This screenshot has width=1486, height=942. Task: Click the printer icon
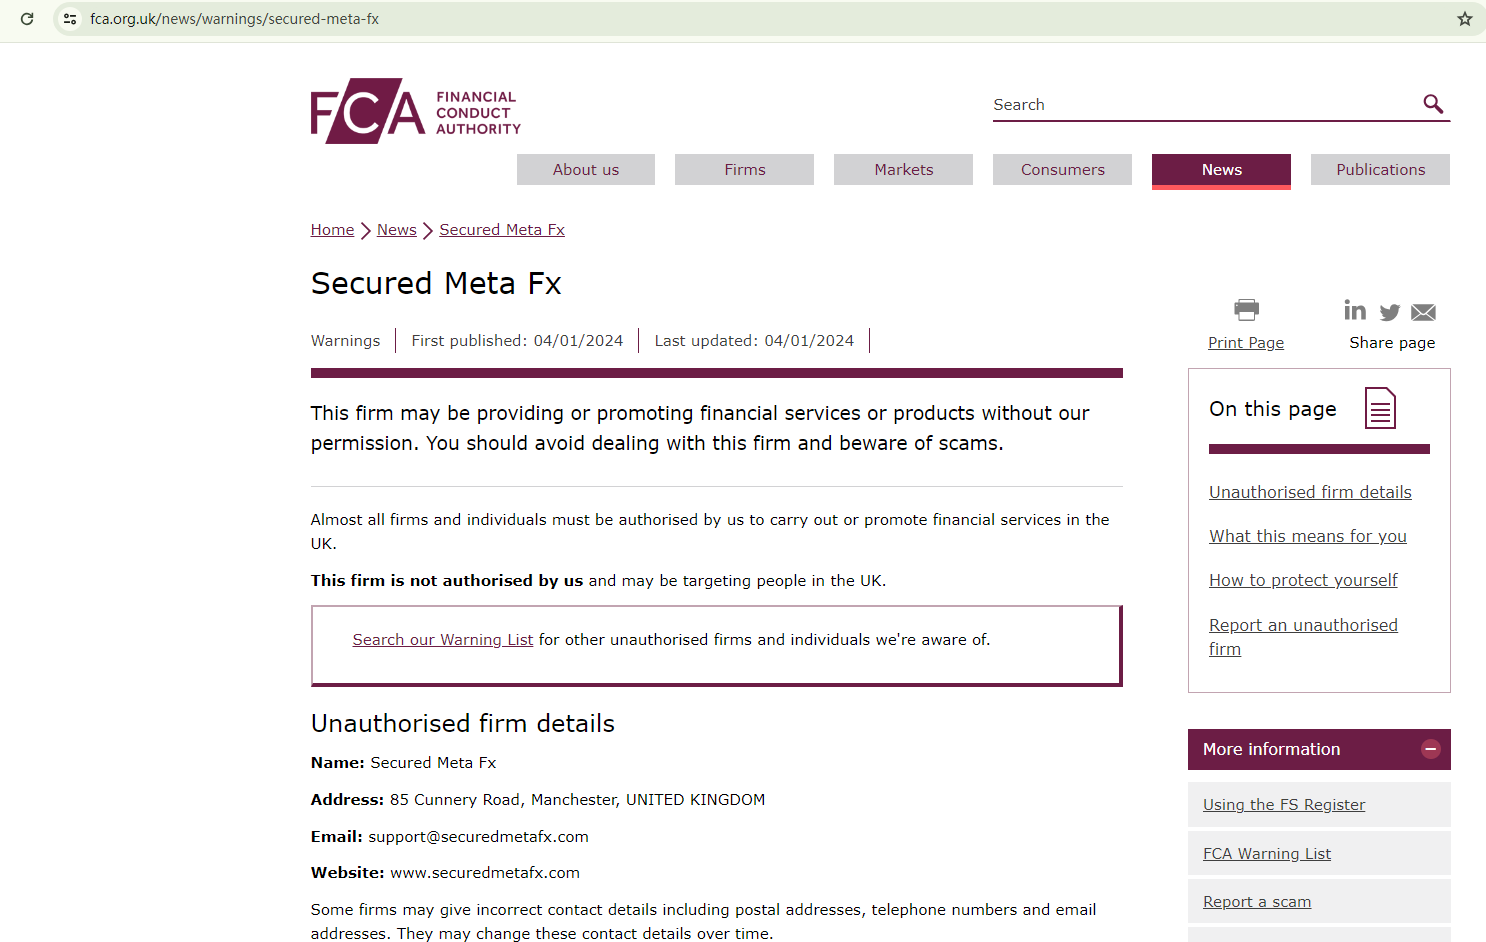(x=1246, y=310)
